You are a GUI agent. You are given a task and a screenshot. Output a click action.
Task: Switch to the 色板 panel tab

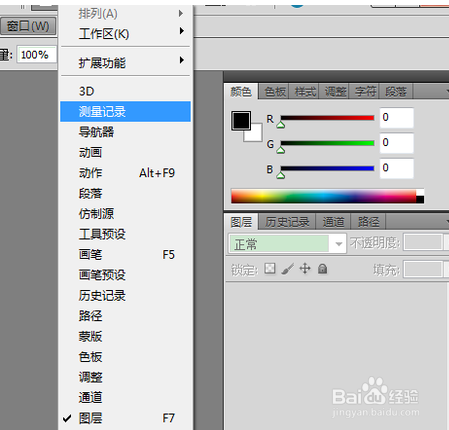point(275,91)
